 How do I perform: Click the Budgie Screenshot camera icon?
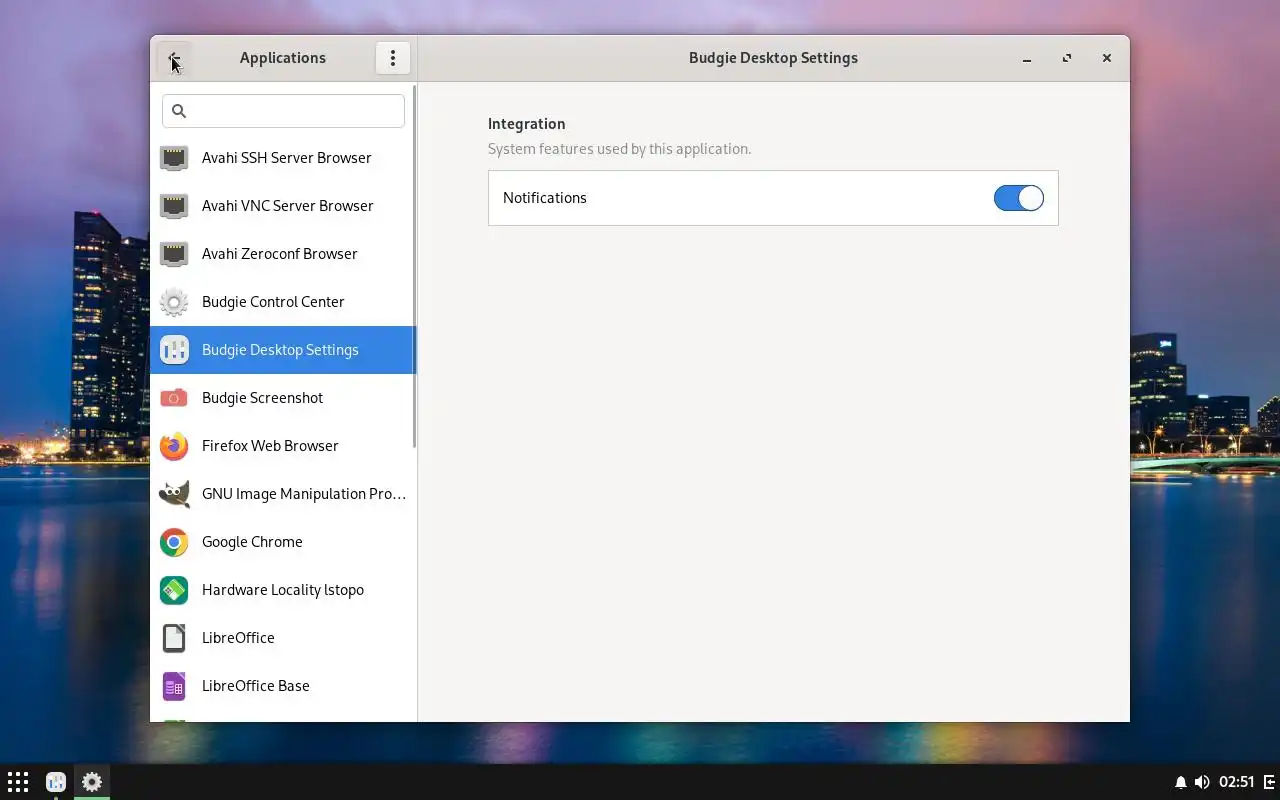click(x=174, y=398)
